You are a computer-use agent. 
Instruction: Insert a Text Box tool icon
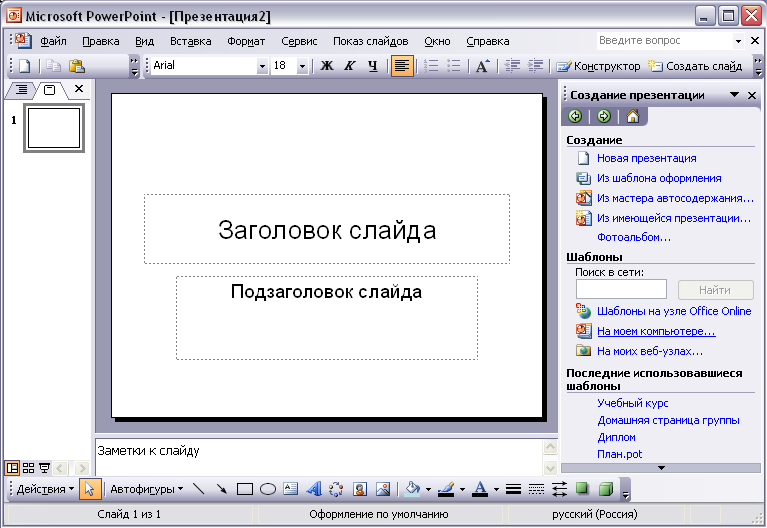pos(291,489)
